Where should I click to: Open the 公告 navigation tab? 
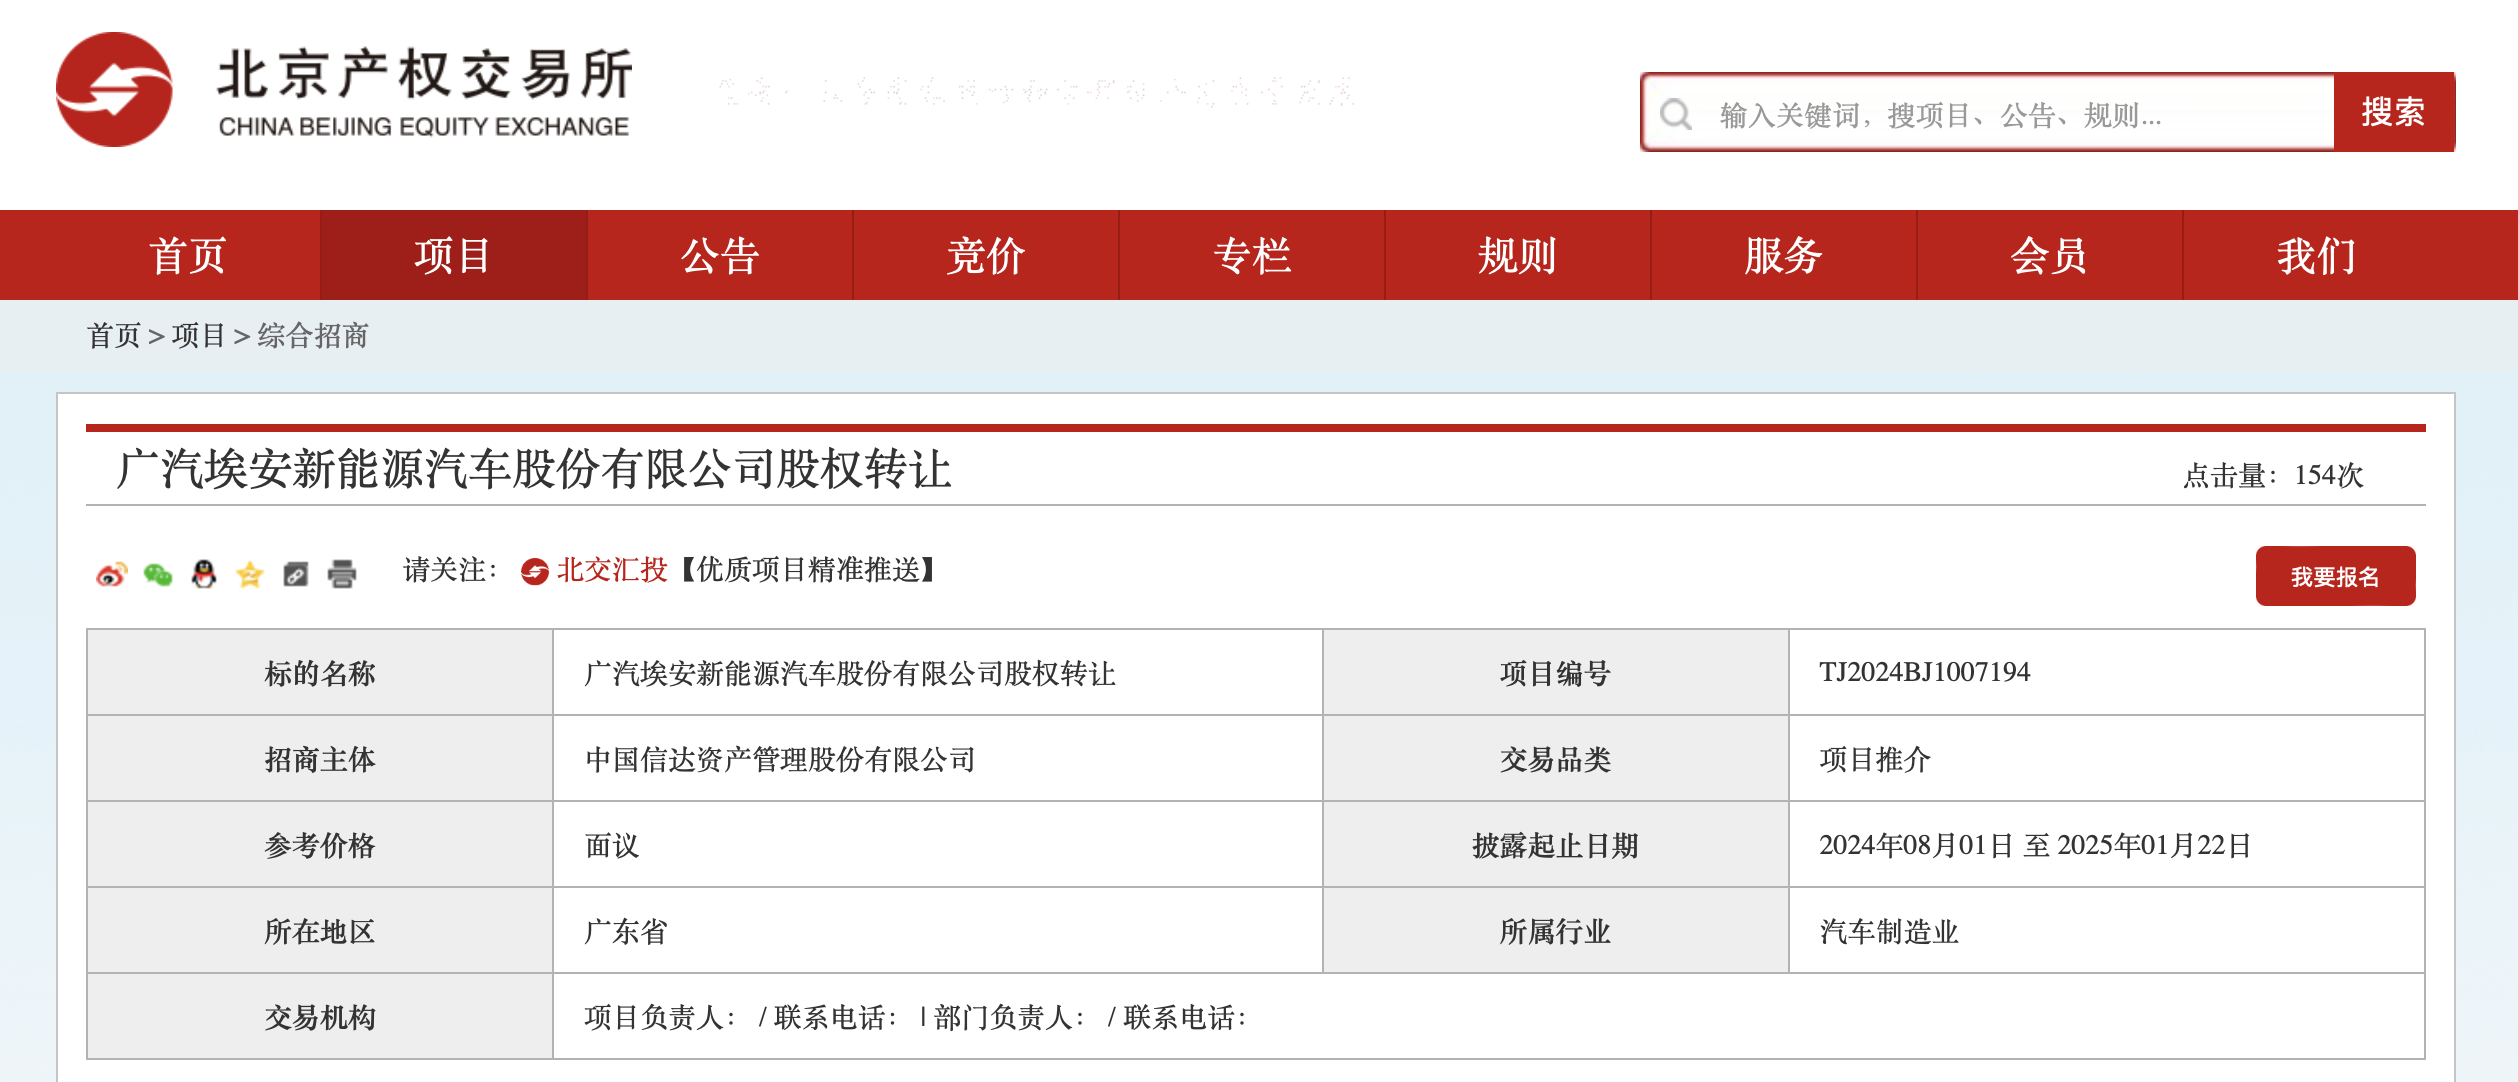tap(719, 255)
